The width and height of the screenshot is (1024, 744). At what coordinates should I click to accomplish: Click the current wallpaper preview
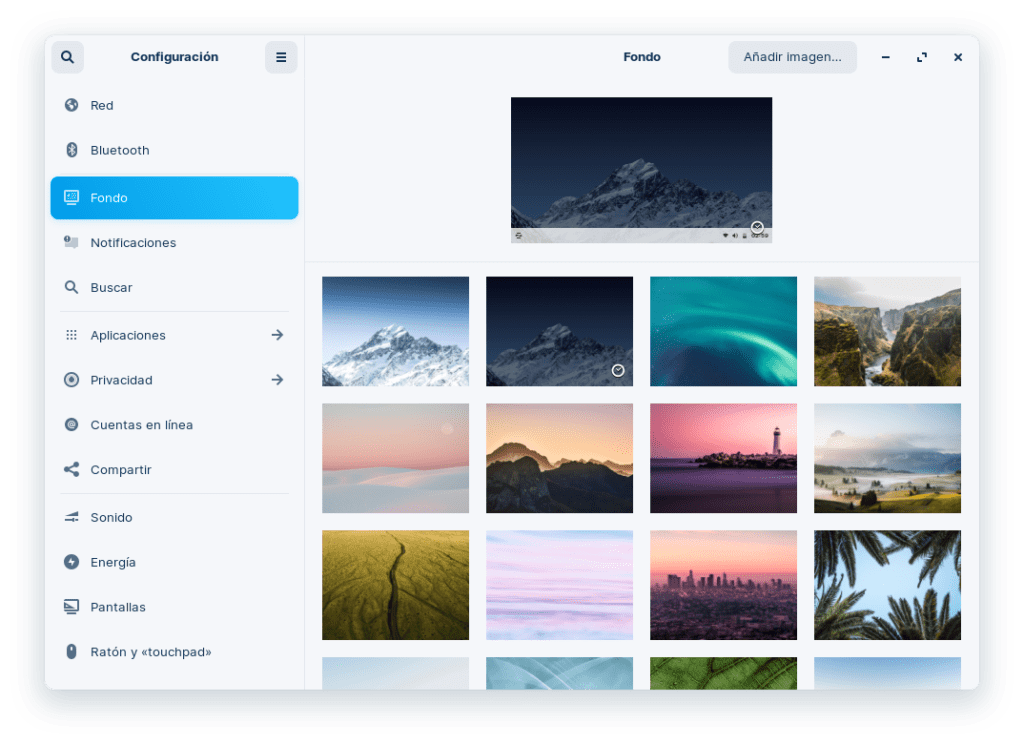coord(641,170)
